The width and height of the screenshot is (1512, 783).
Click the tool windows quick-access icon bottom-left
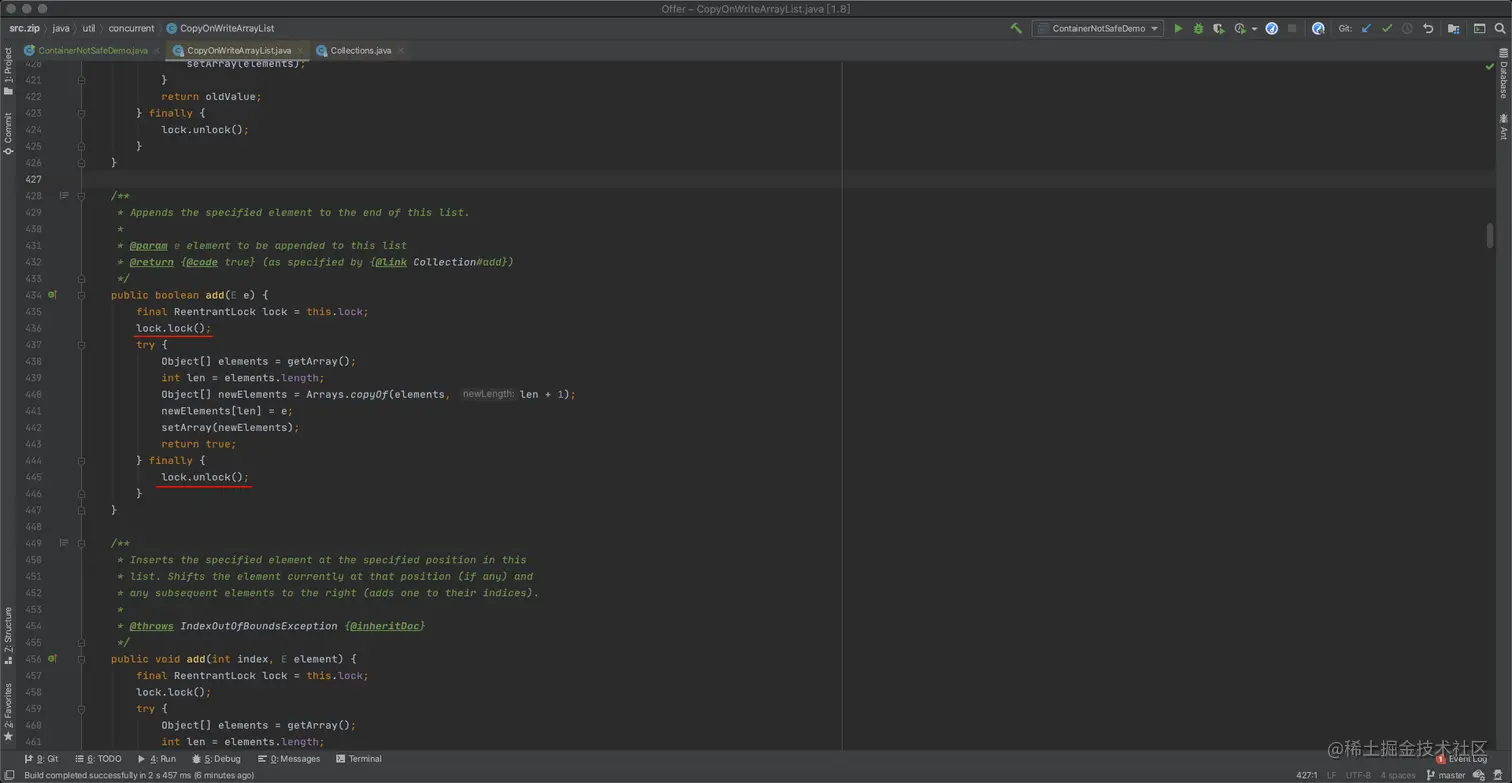click(9, 775)
